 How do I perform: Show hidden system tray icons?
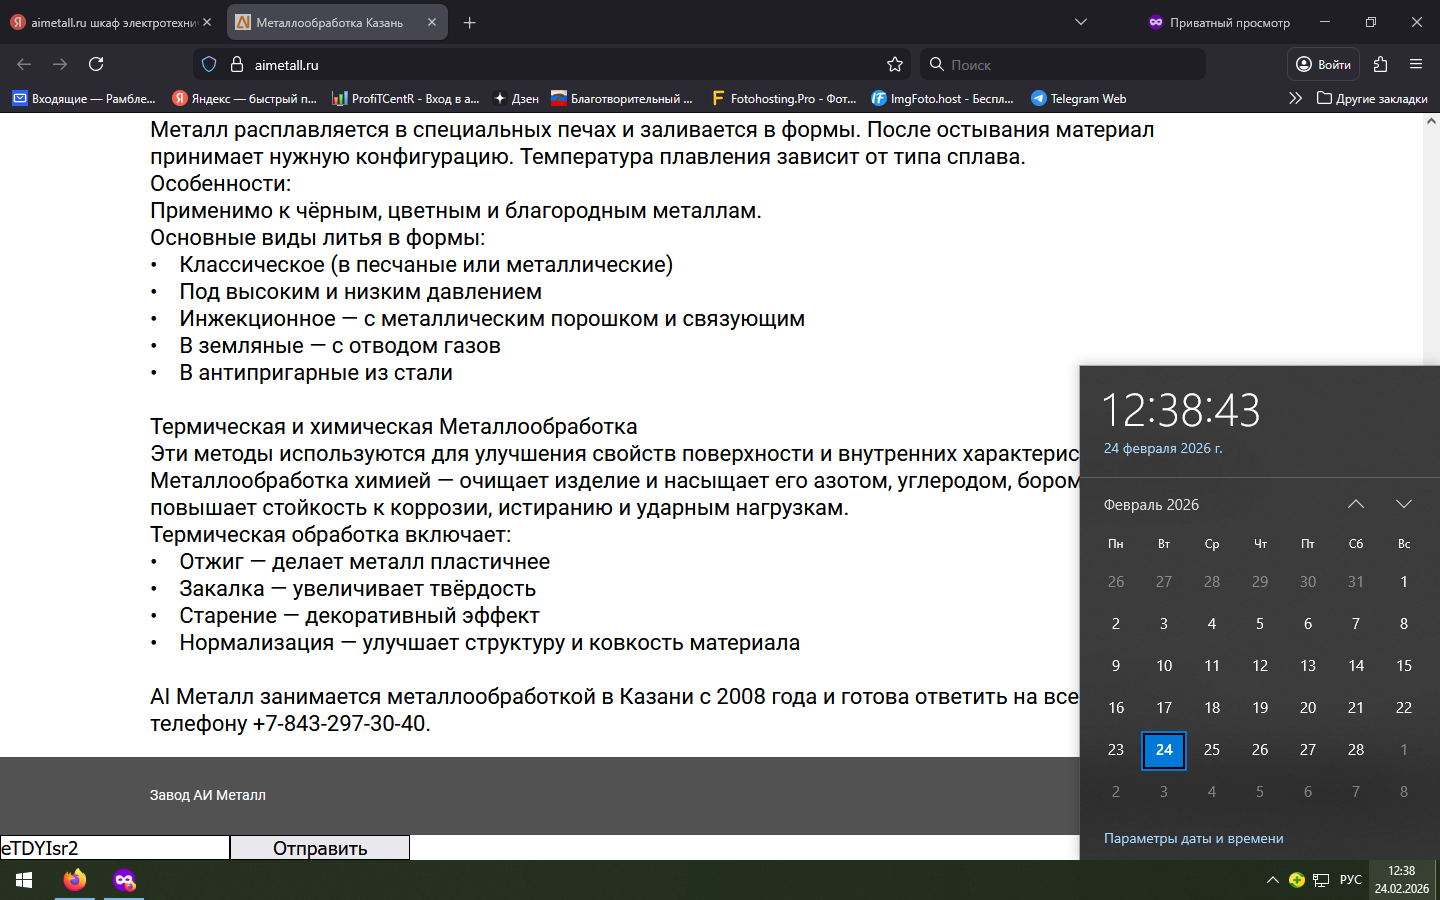1272,880
